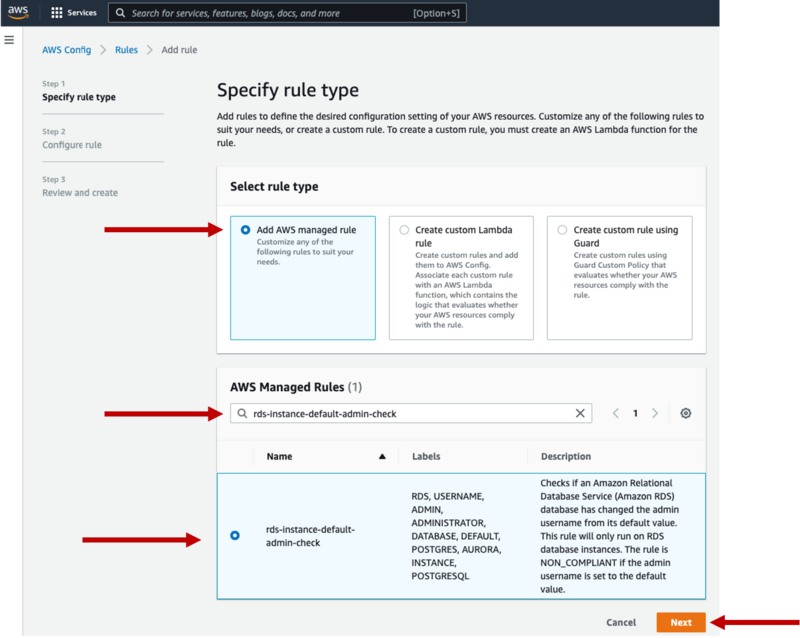800x638 pixels.
Task: Click the AWS logo
Action: point(18,12)
